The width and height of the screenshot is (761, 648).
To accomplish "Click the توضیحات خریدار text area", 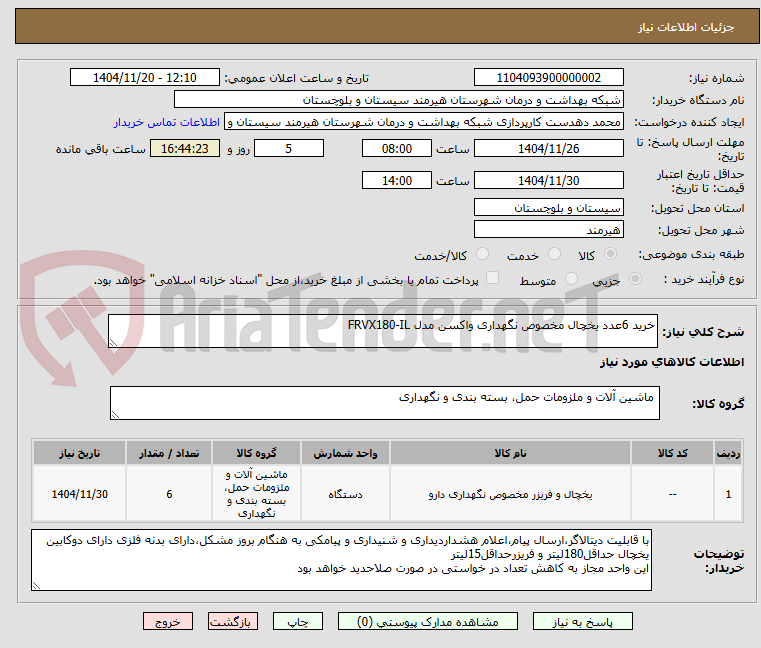I will tap(341, 560).
